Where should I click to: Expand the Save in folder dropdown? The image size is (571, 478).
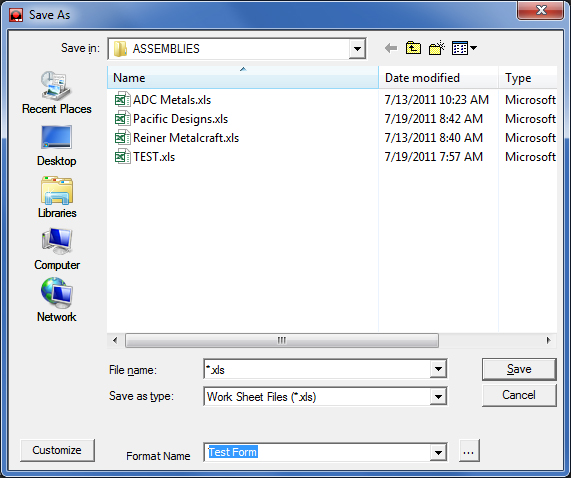point(357,49)
